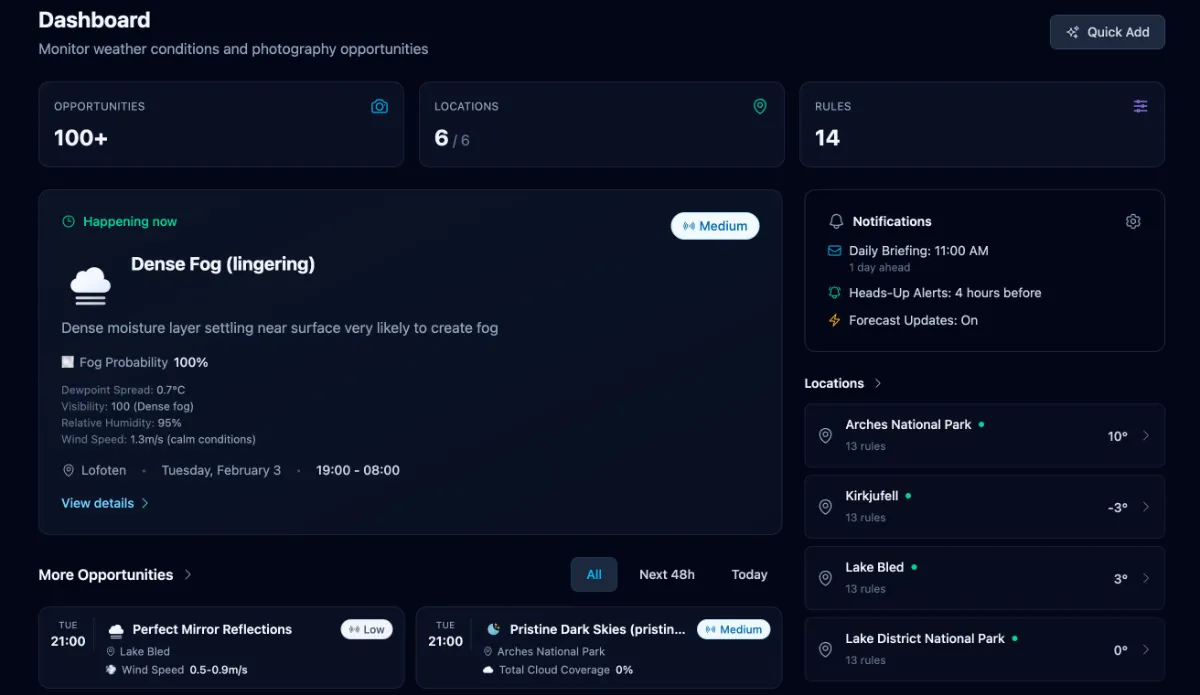The height and width of the screenshot is (695, 1200).
Task: Click the camera icon in Opportunities card
Action: (x=379, y=106)
